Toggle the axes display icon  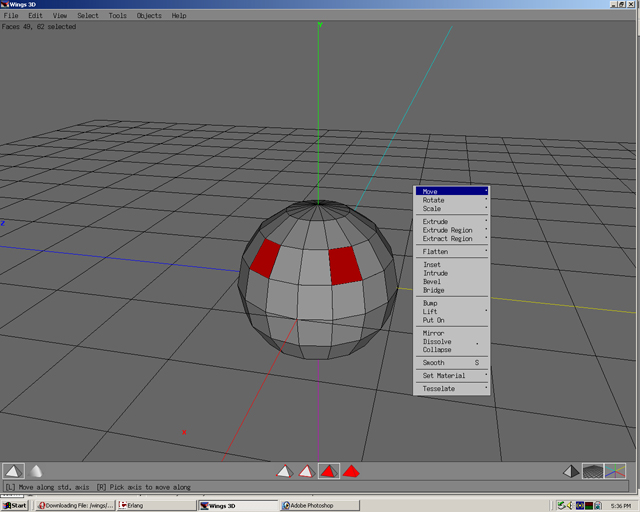pyautogui.click(x=616, y=471)
